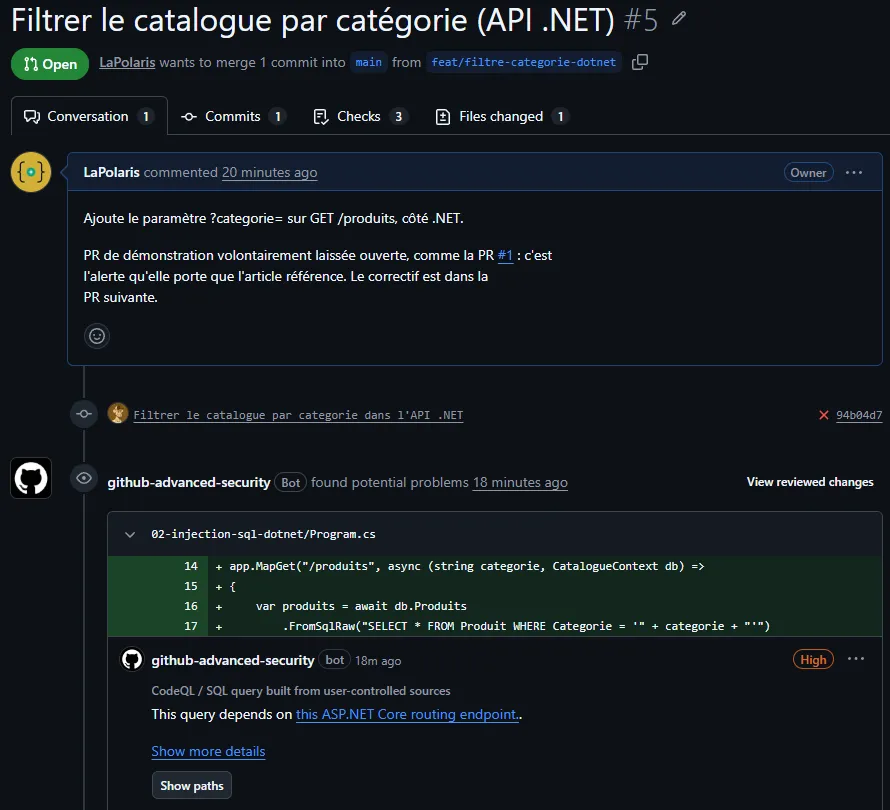The image size is (890, 810).
Task: Open the Checks tab
Action: [x=360, y=116]
